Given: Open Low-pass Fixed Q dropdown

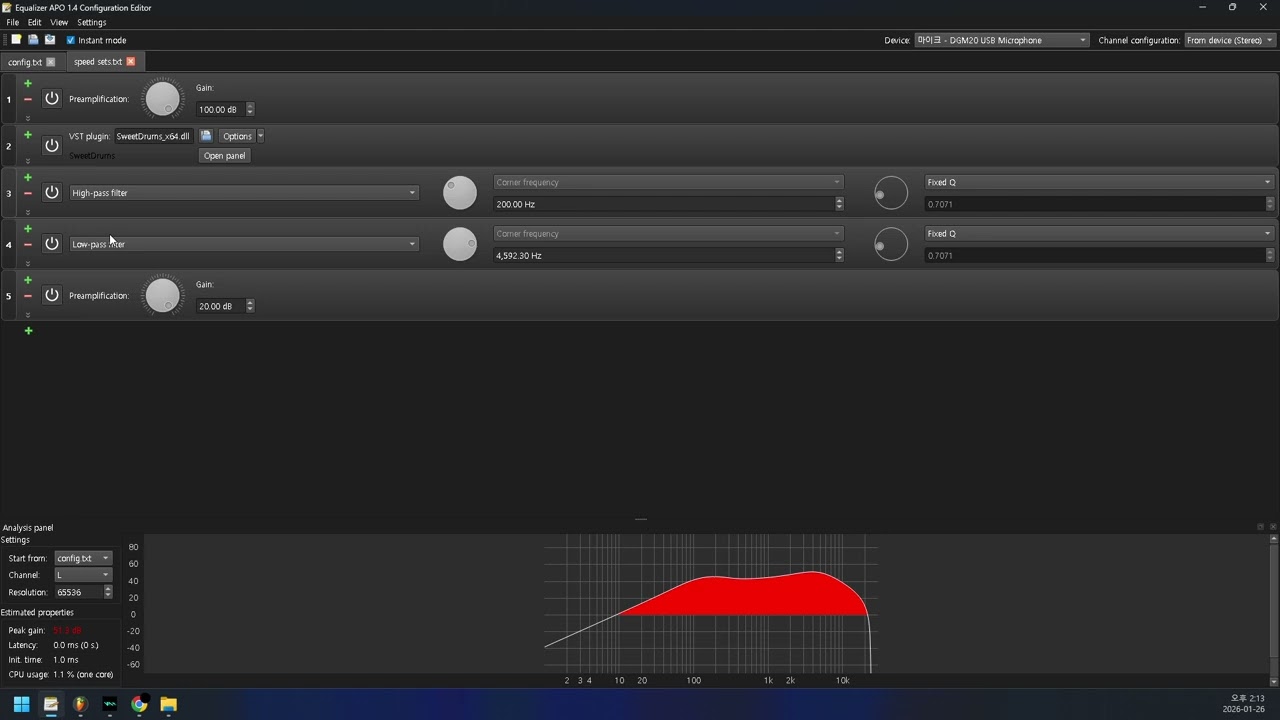Looking at the screenshot, I should point(1099,234).
